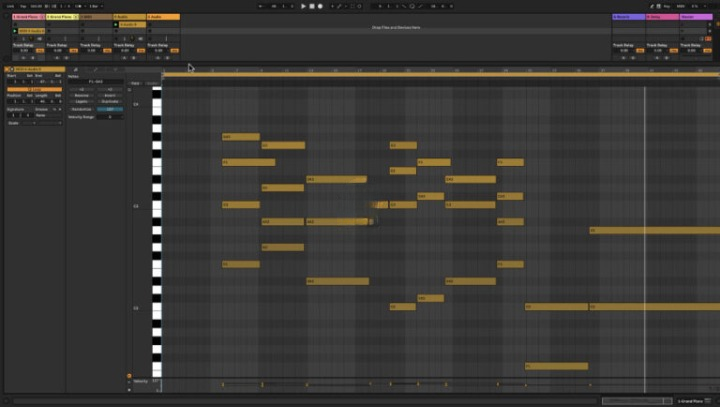Click the Tap tempo button

[x=23, y=6]
